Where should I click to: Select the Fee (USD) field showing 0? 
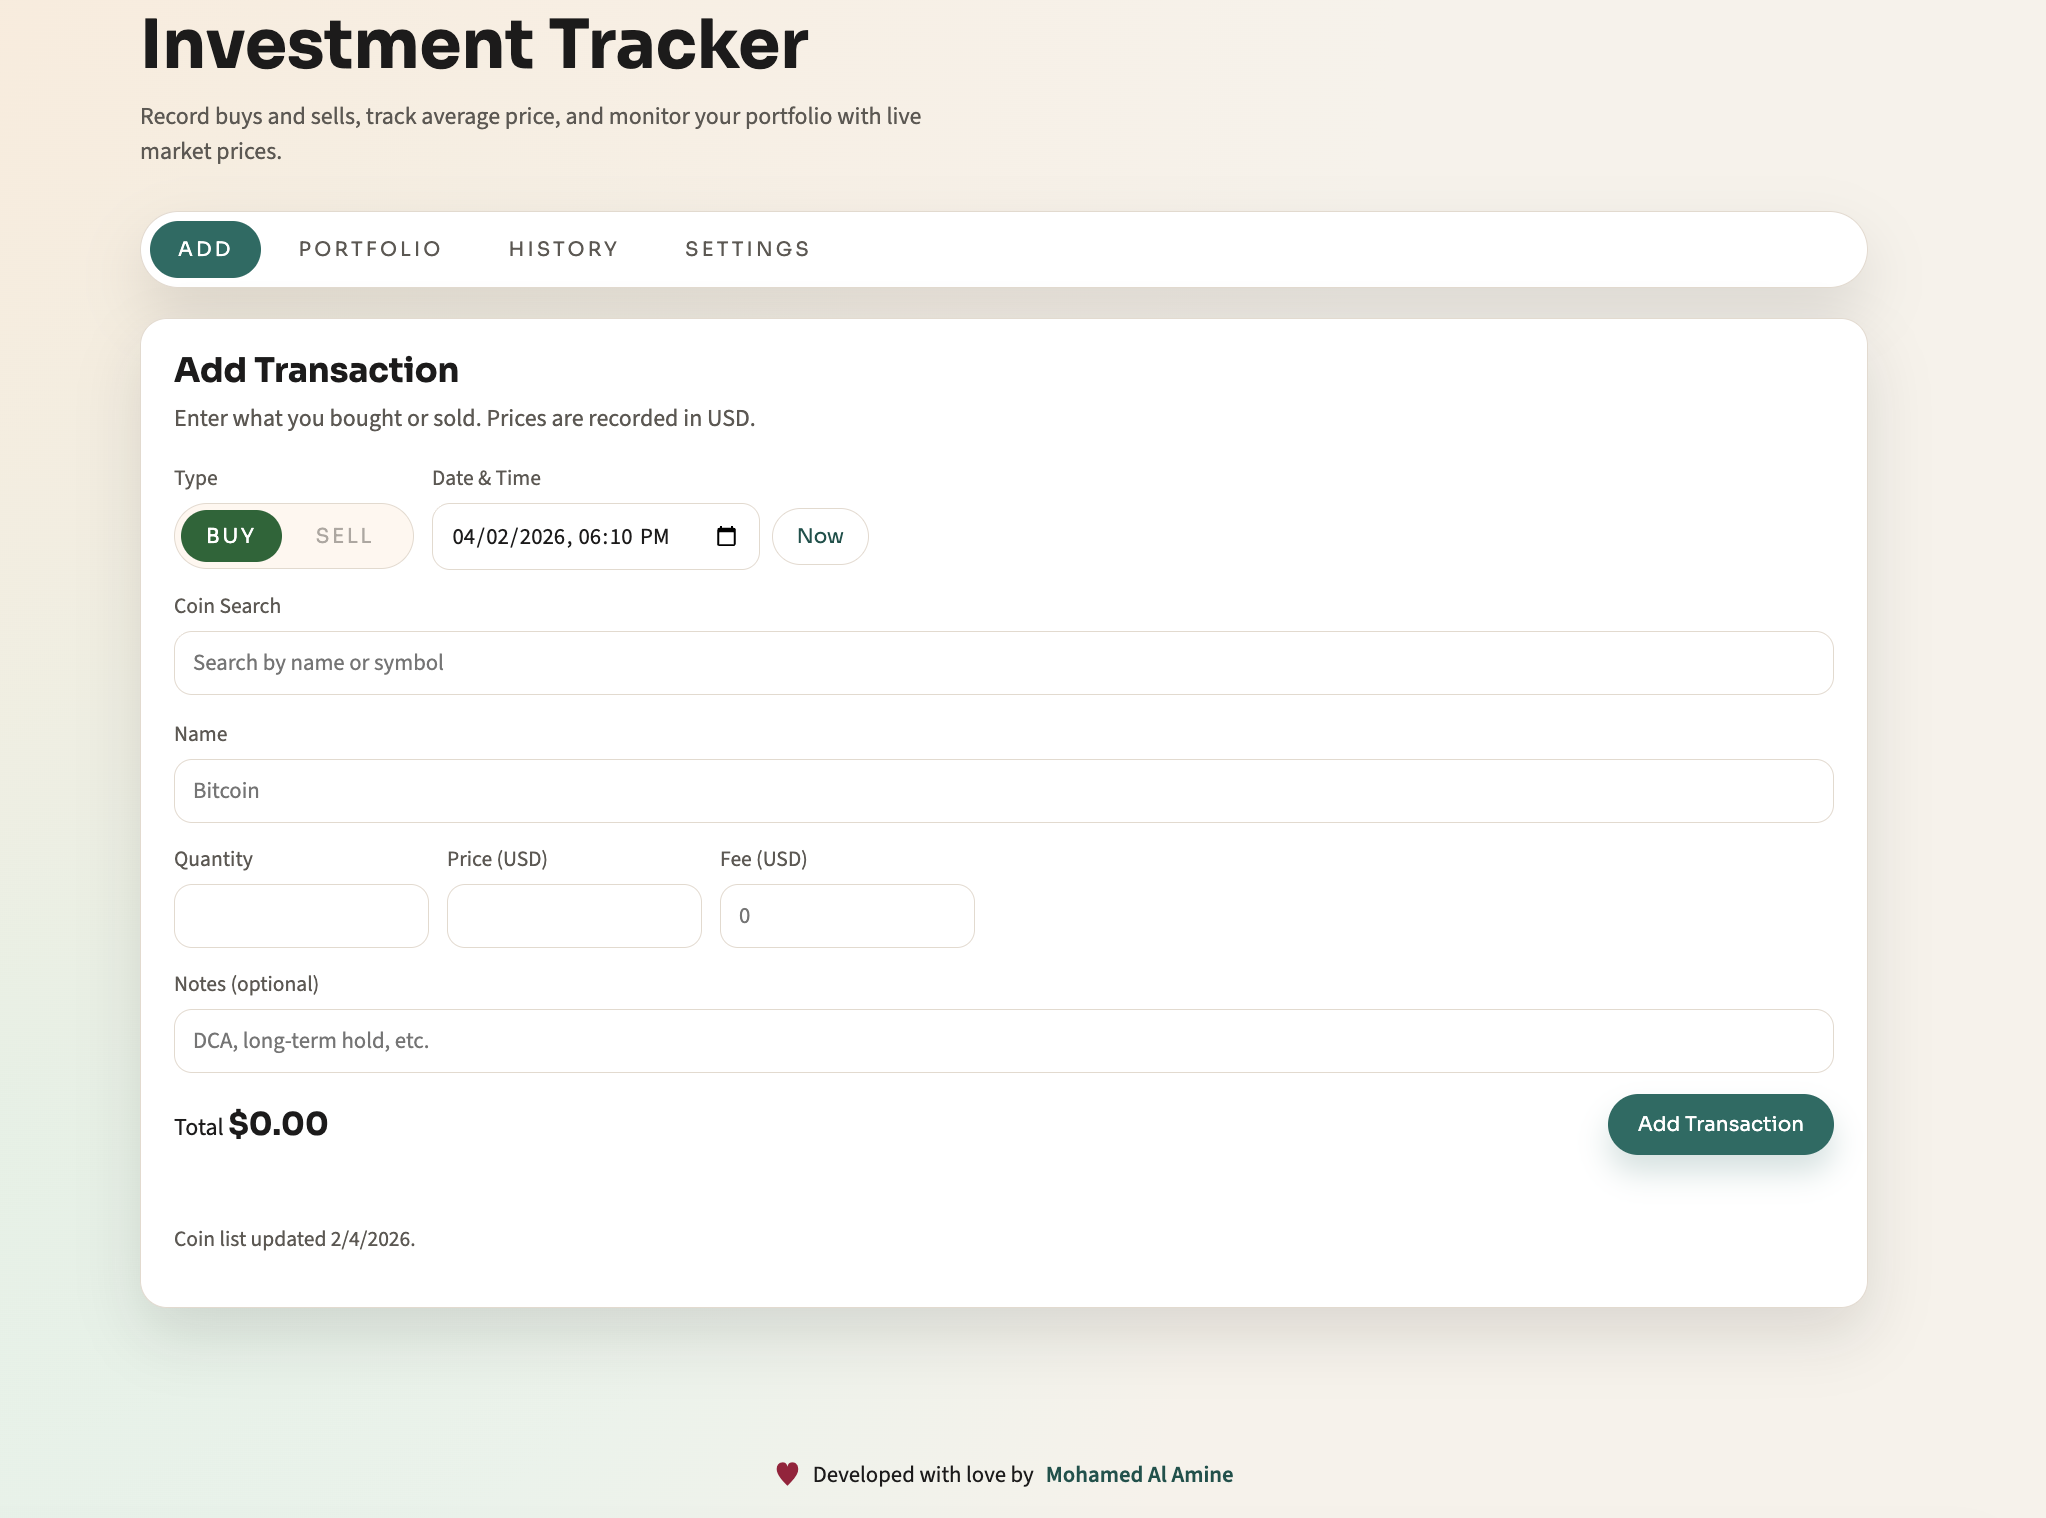847,915
